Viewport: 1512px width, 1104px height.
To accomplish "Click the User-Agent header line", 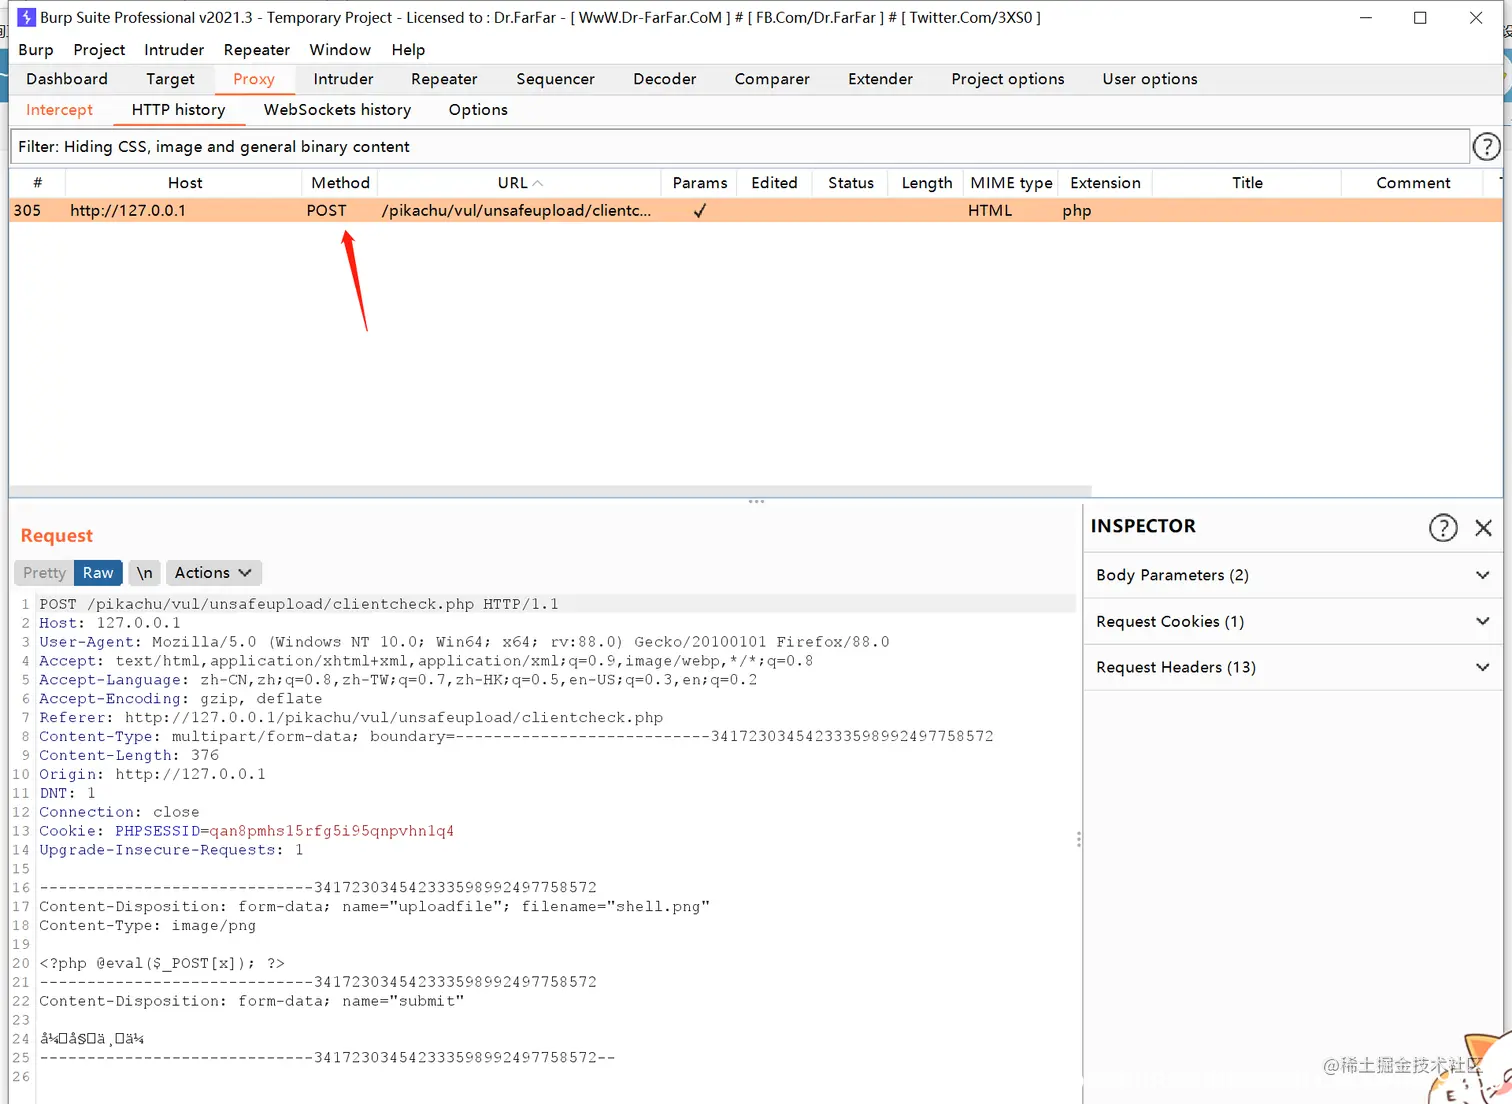I will pyautogui.click(x=464, y=642).
